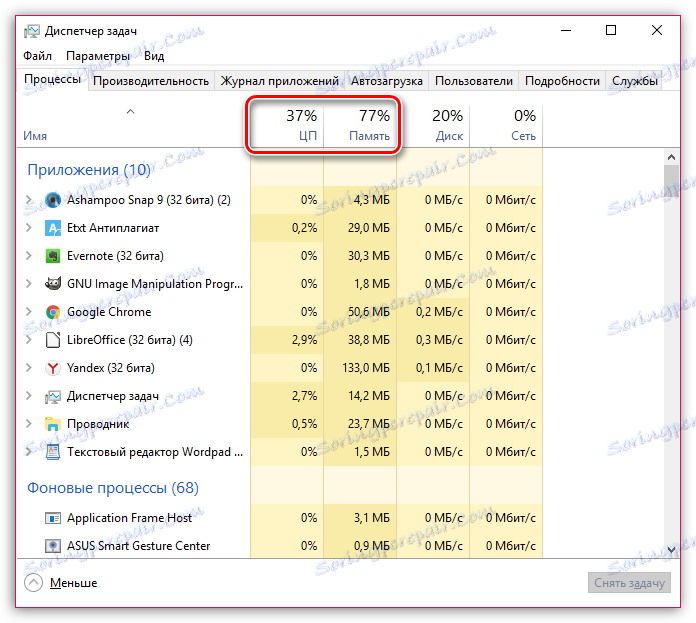
Task: Expand the Проводник process row
Action: point(29,424)
